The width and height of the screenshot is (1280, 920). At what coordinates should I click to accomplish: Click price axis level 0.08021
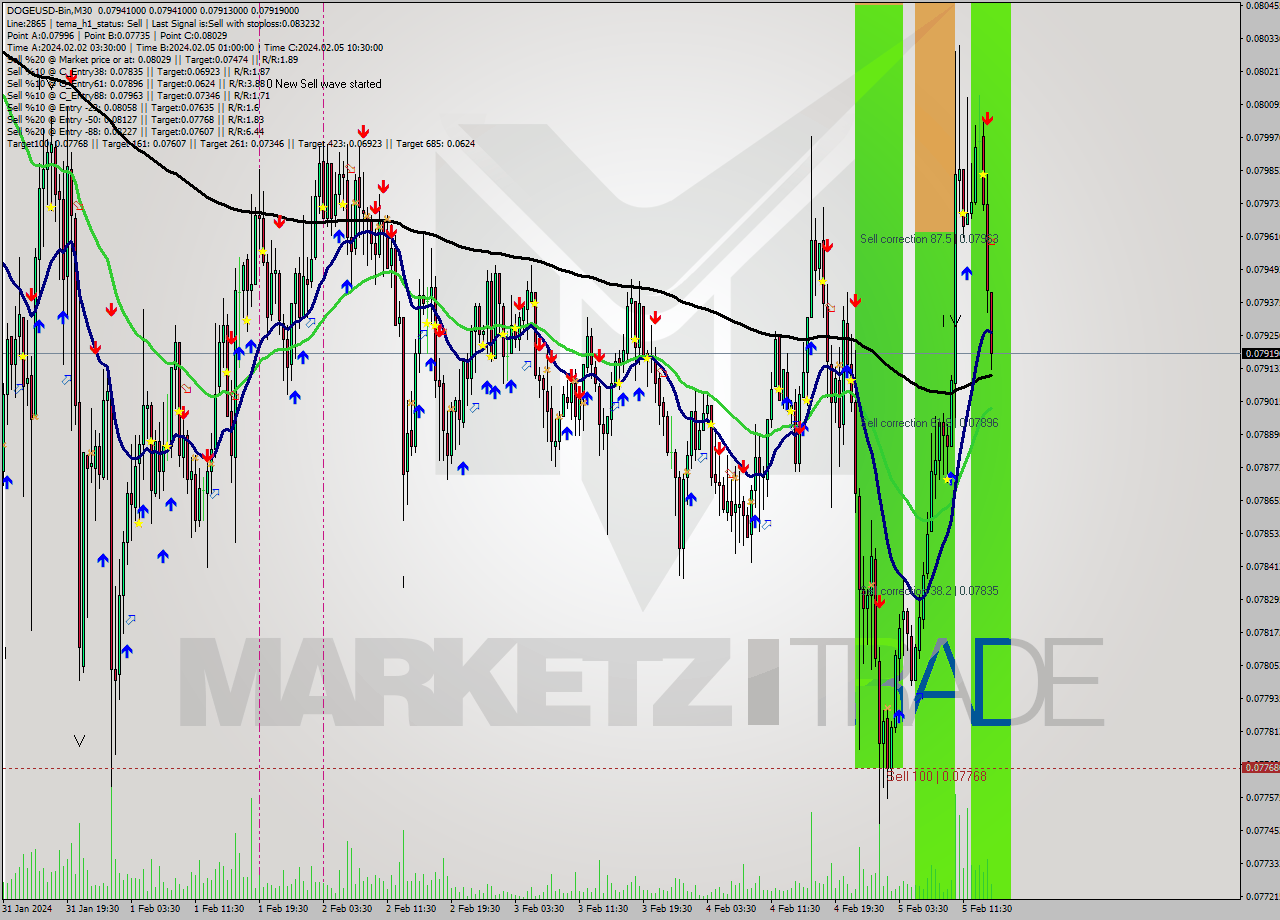(x=1262, y=71)
